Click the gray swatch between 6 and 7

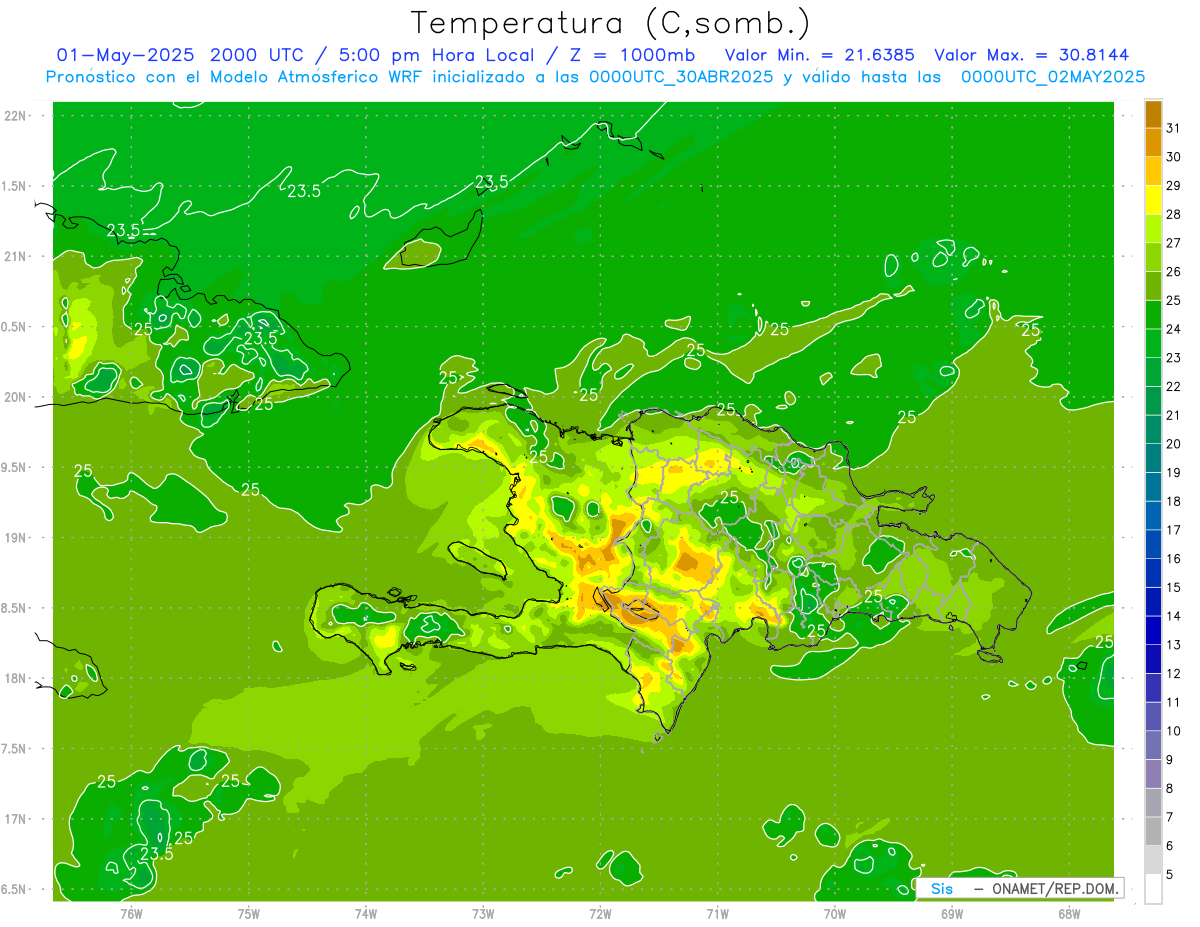(x=1153, y=832)
